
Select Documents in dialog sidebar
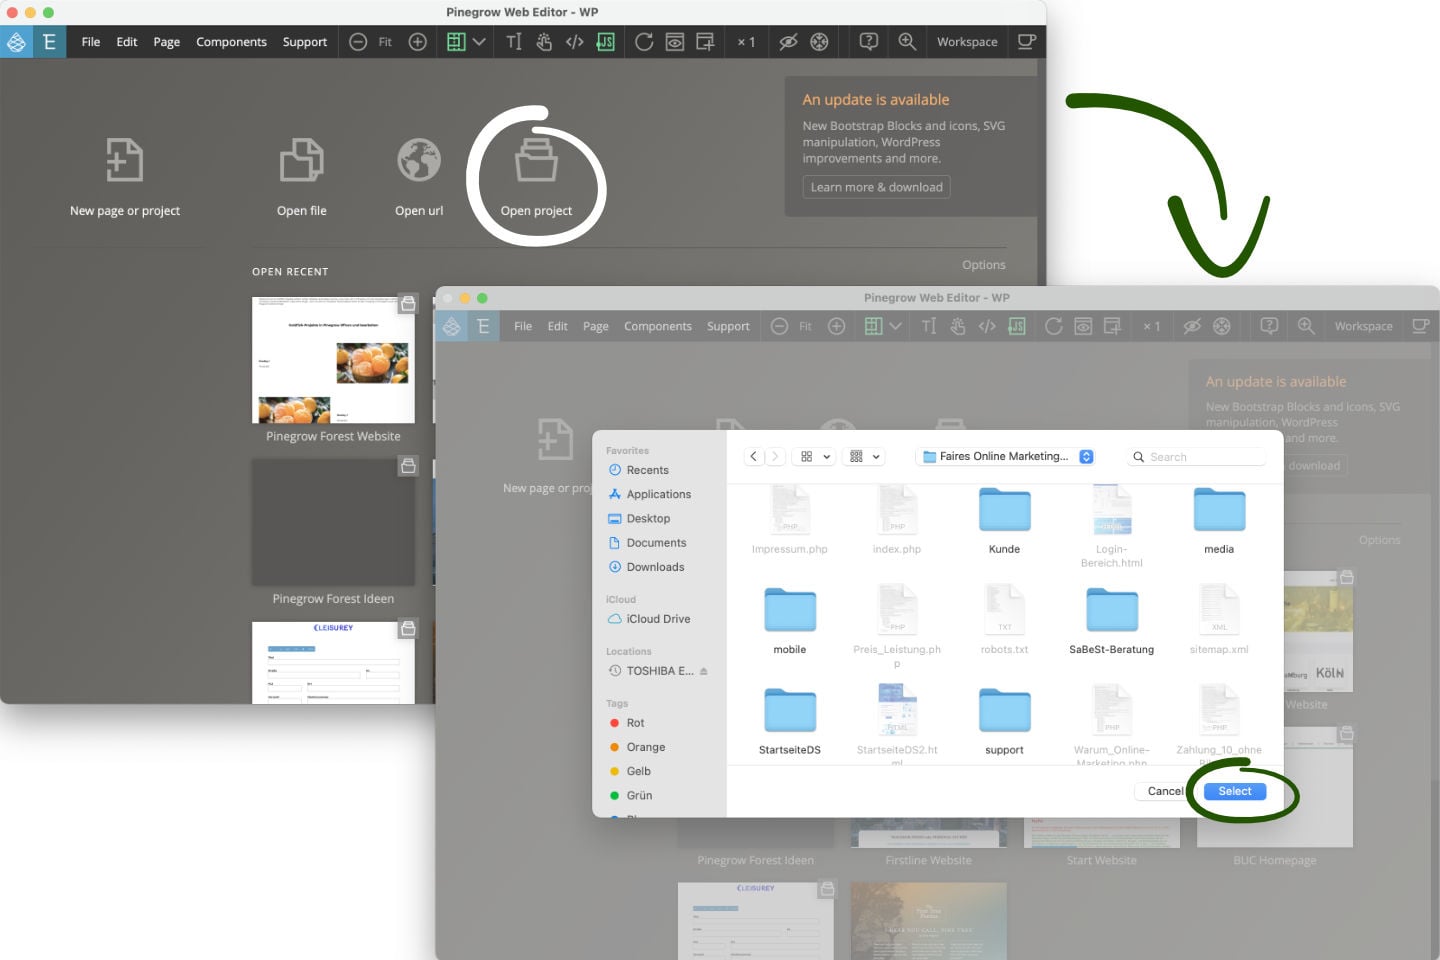pyautogui.click(x=656, y=543)
